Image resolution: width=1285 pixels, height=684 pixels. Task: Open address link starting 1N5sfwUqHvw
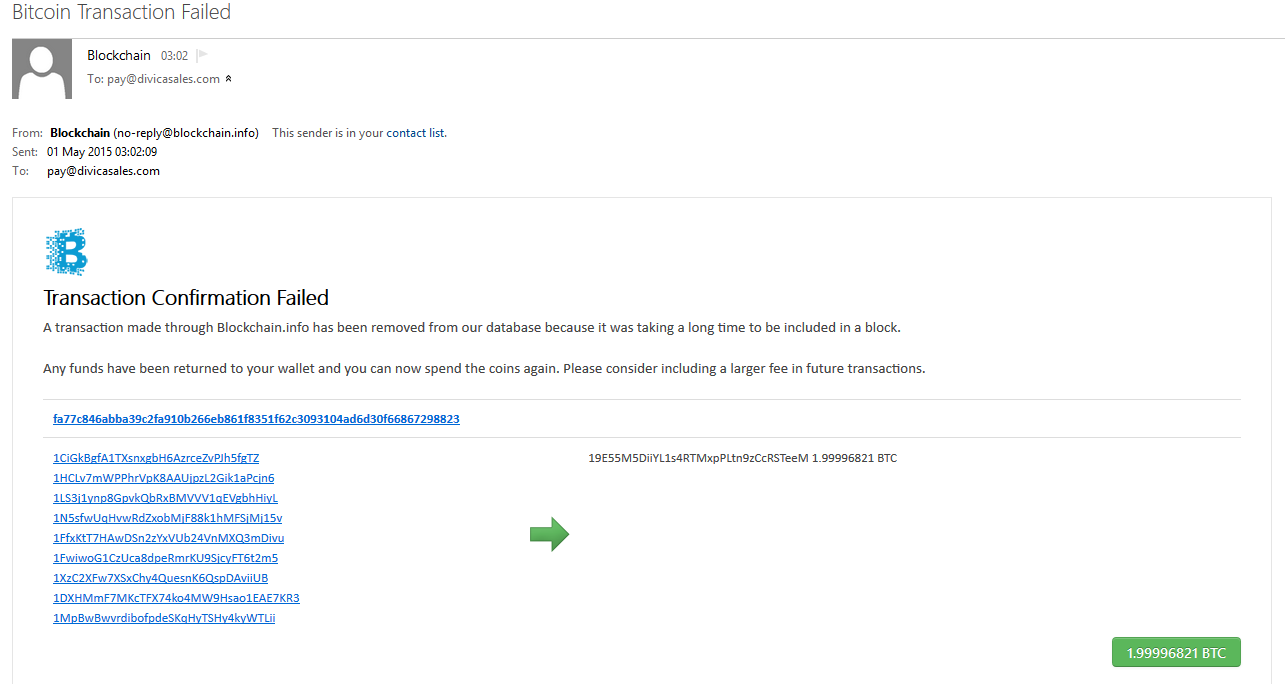click(x=168, y=518)
